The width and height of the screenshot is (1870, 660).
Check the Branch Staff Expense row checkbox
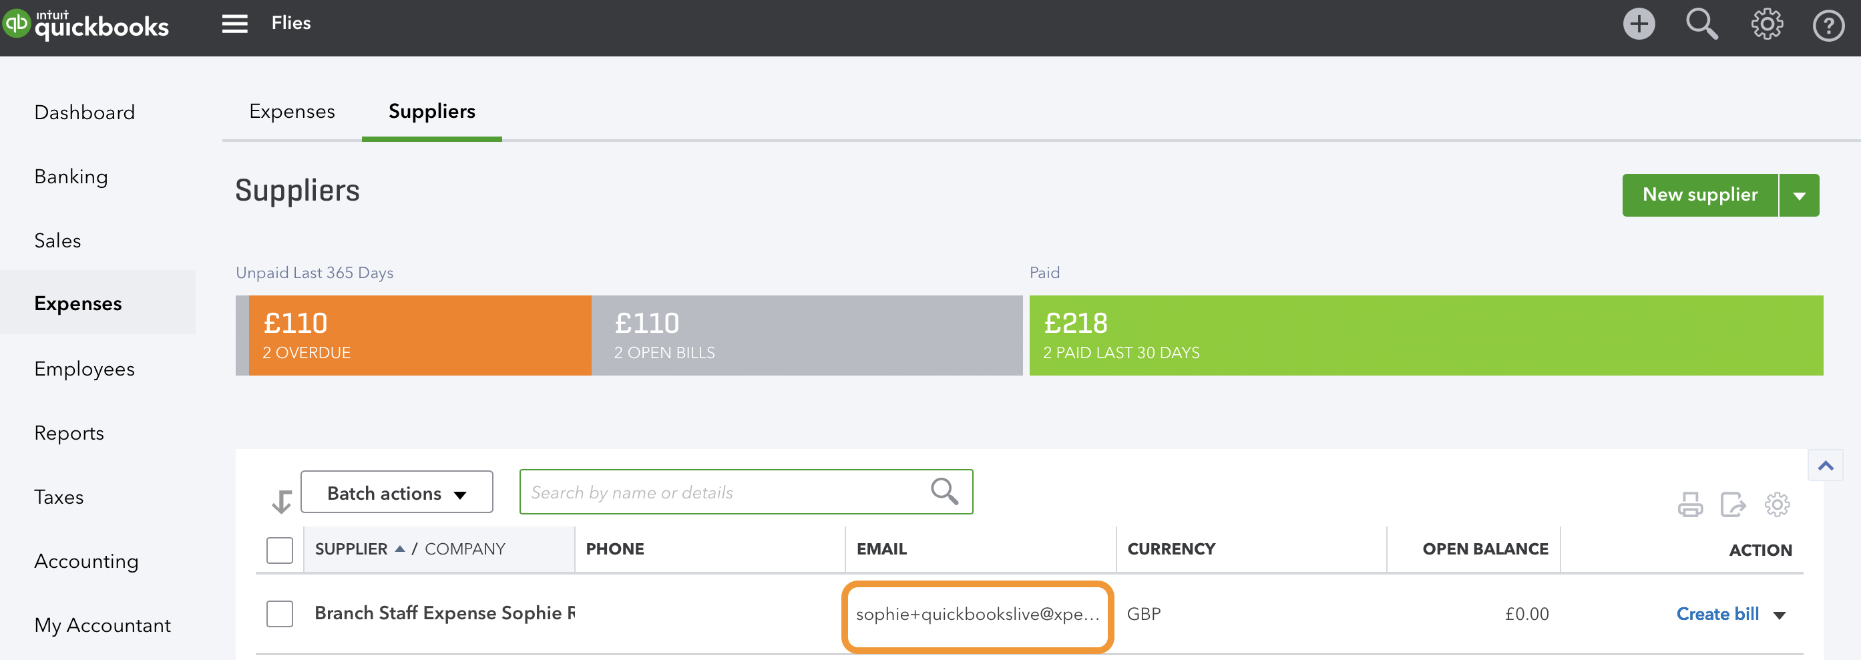(x=280, y=614)
